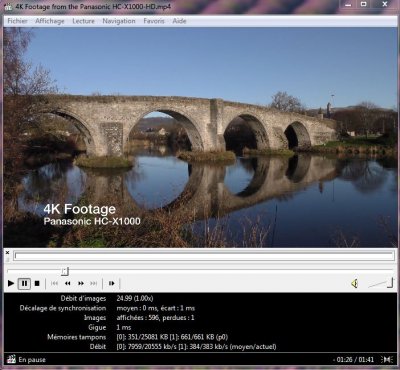Screen dimensions: 400x370
Task: Skip to next file icon
Action: (94, 283)
